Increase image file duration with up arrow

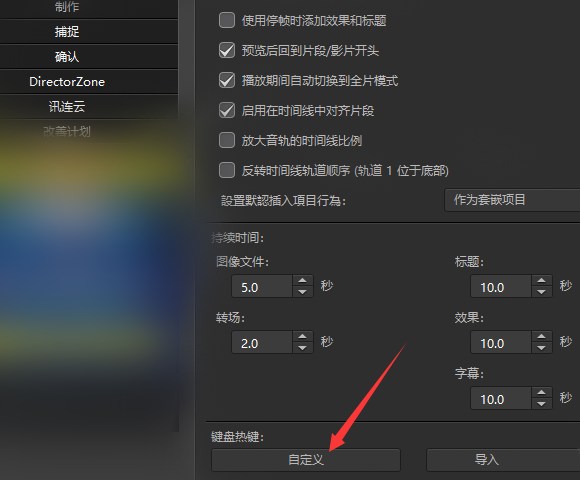pyautogui.click(x=302, y=280)
